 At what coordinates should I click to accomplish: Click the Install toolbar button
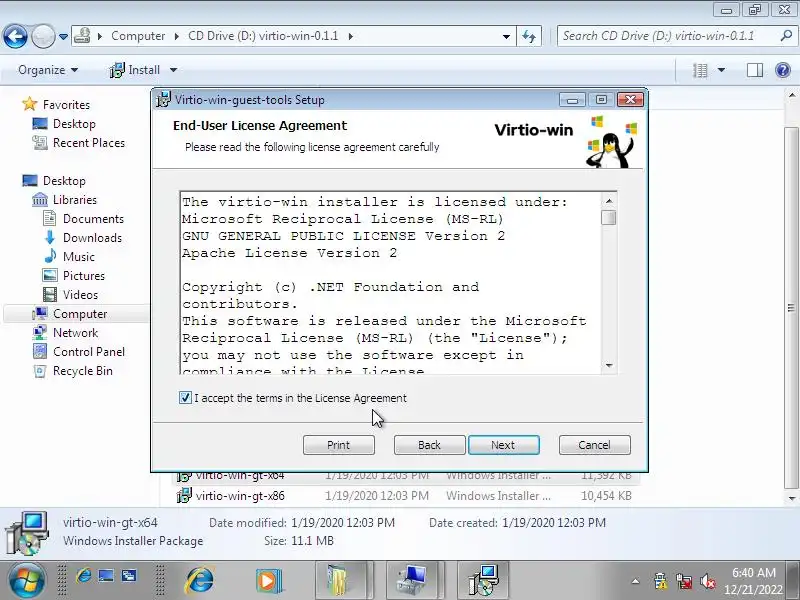[x=135, y=70]
